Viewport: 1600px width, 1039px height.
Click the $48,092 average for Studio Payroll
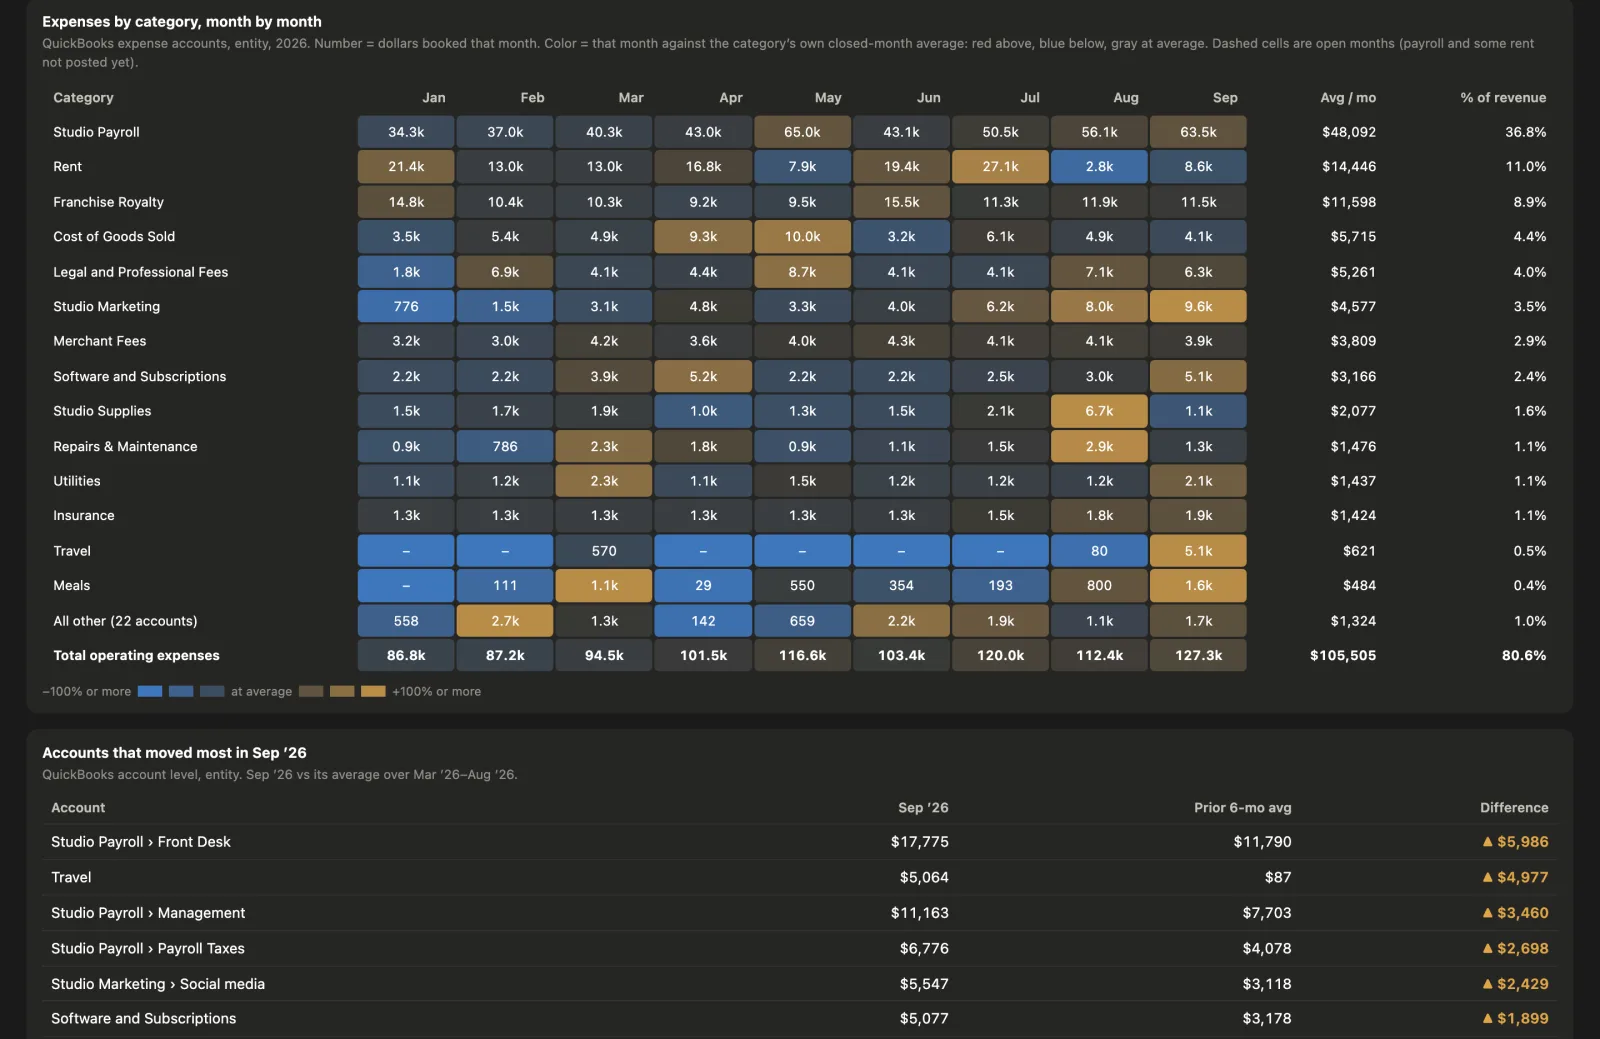(1348, 132)
